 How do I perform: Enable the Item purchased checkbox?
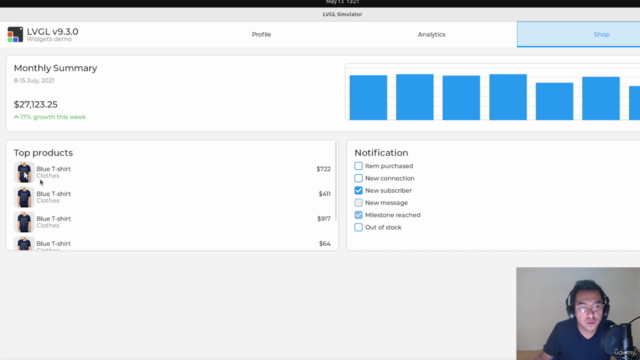[358, 166]
